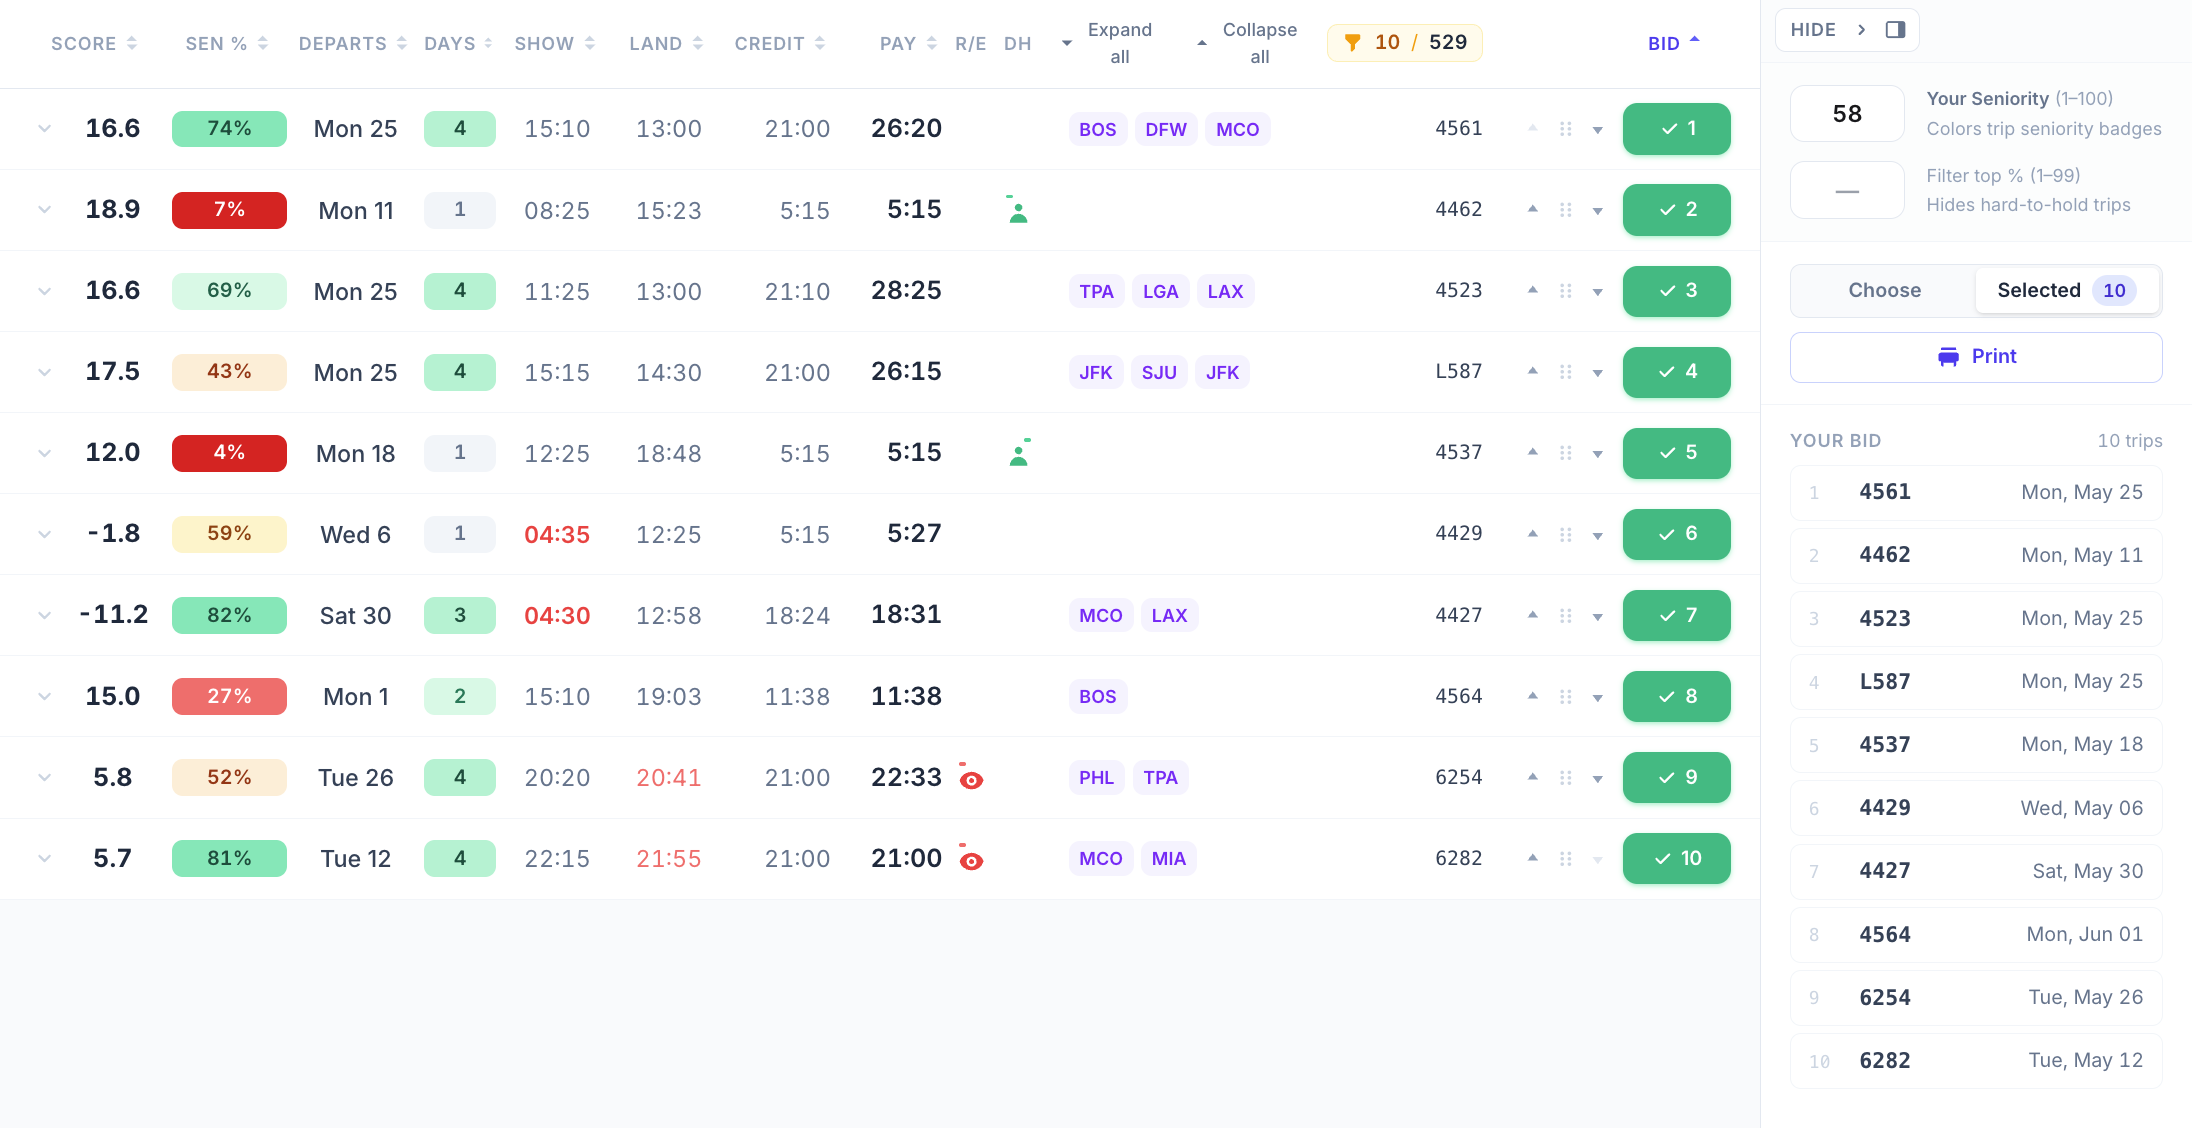This screenshot has height=1128, width=2192.
Task: Click the move-down arrow for trip 4427
Action: pyautogui.click(x=1597, y=617)
